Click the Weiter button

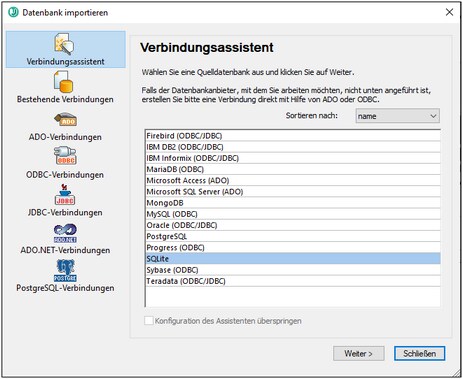click(x=358, y=353)
